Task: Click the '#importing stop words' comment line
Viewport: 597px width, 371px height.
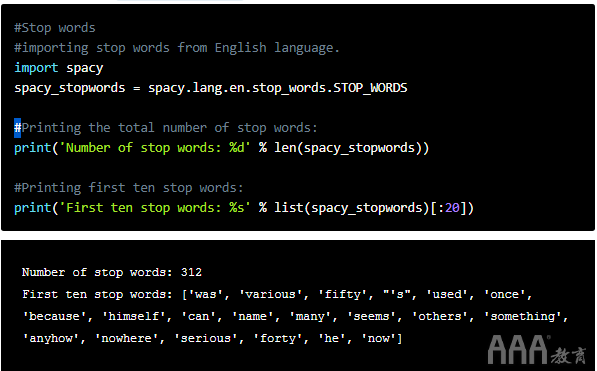Action: tap(177, 48)
